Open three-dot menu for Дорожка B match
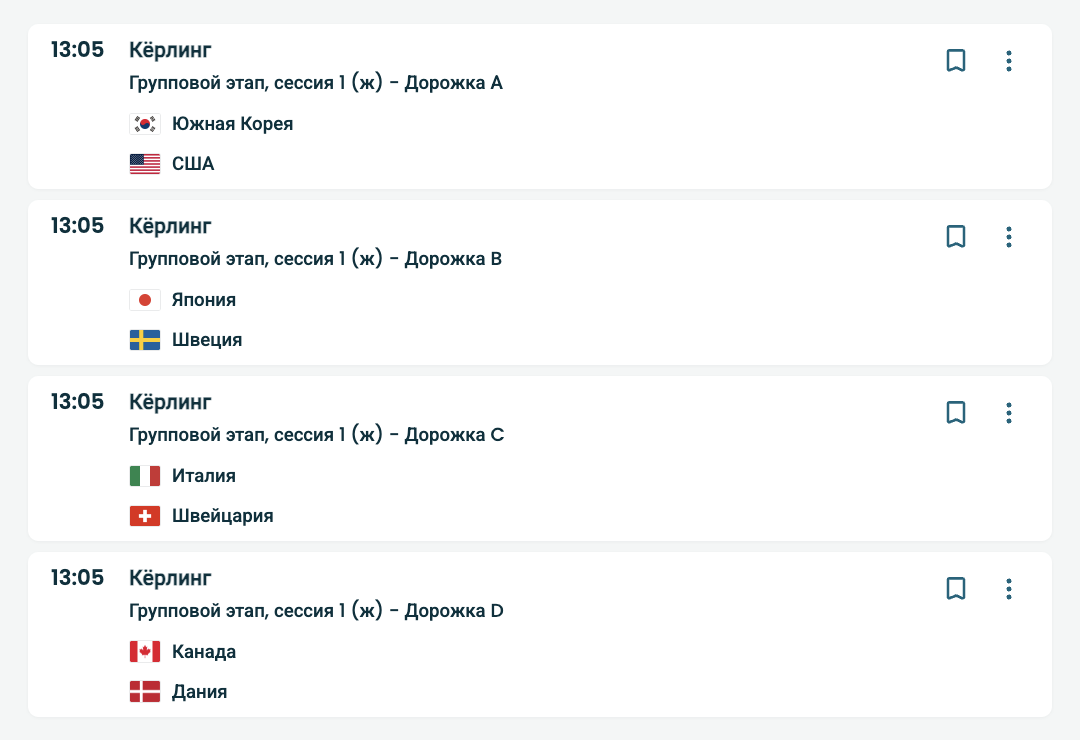The height and width of the screenshot is (740, 1080). click(x=1009, y=237)
